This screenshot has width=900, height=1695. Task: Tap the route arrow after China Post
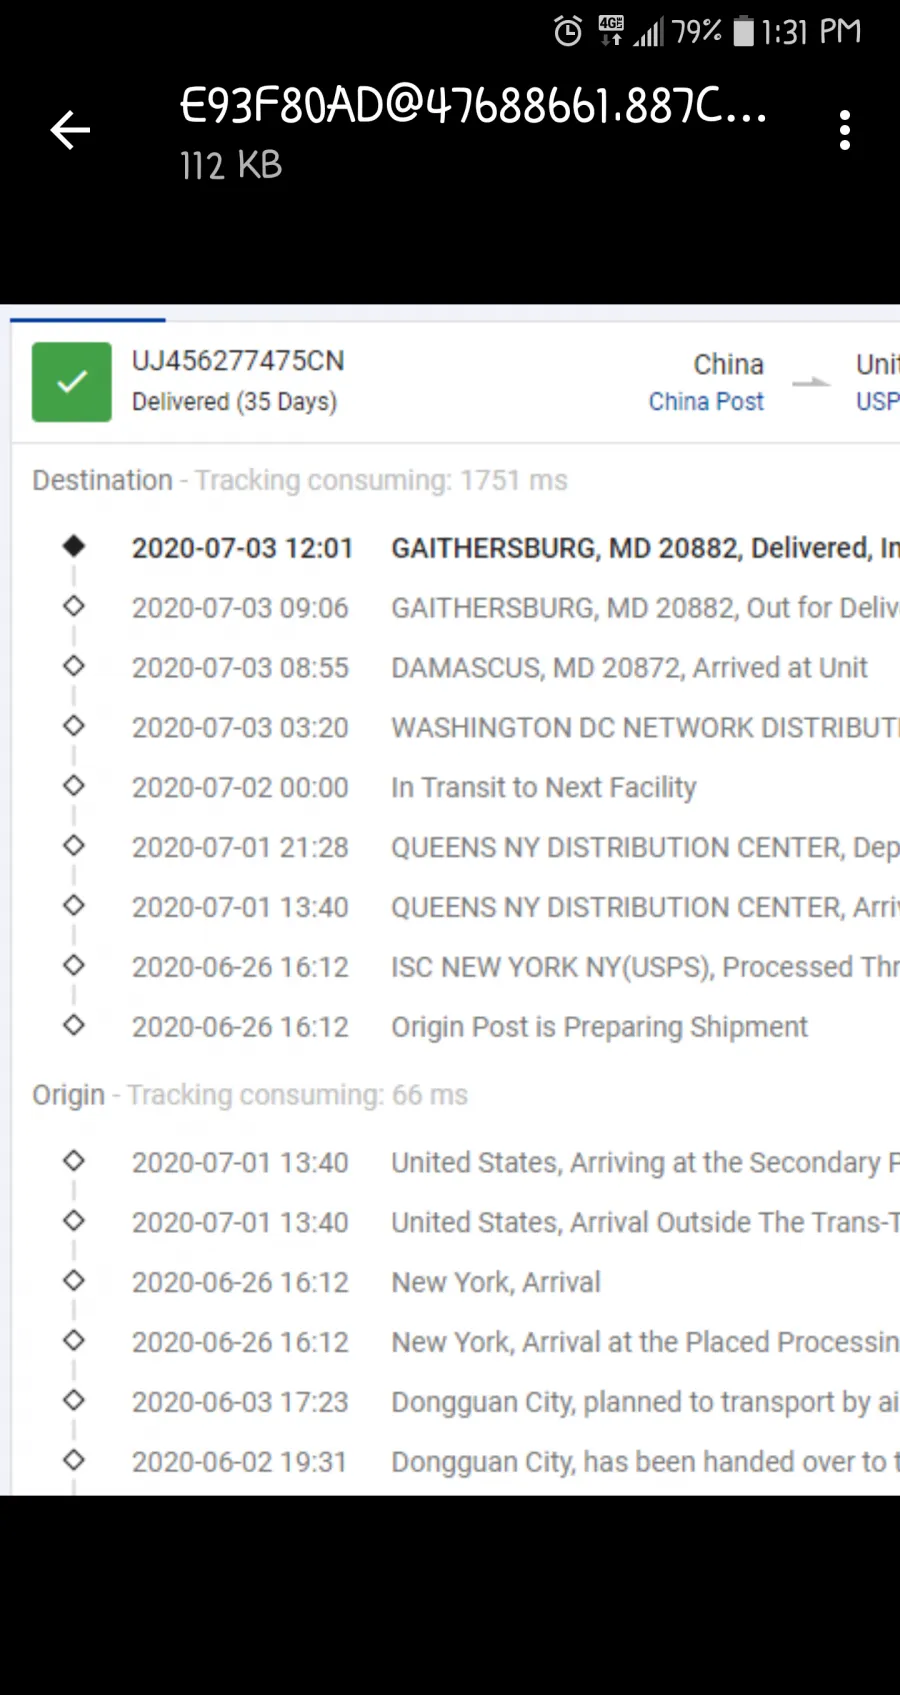click(x=811, y=382)
